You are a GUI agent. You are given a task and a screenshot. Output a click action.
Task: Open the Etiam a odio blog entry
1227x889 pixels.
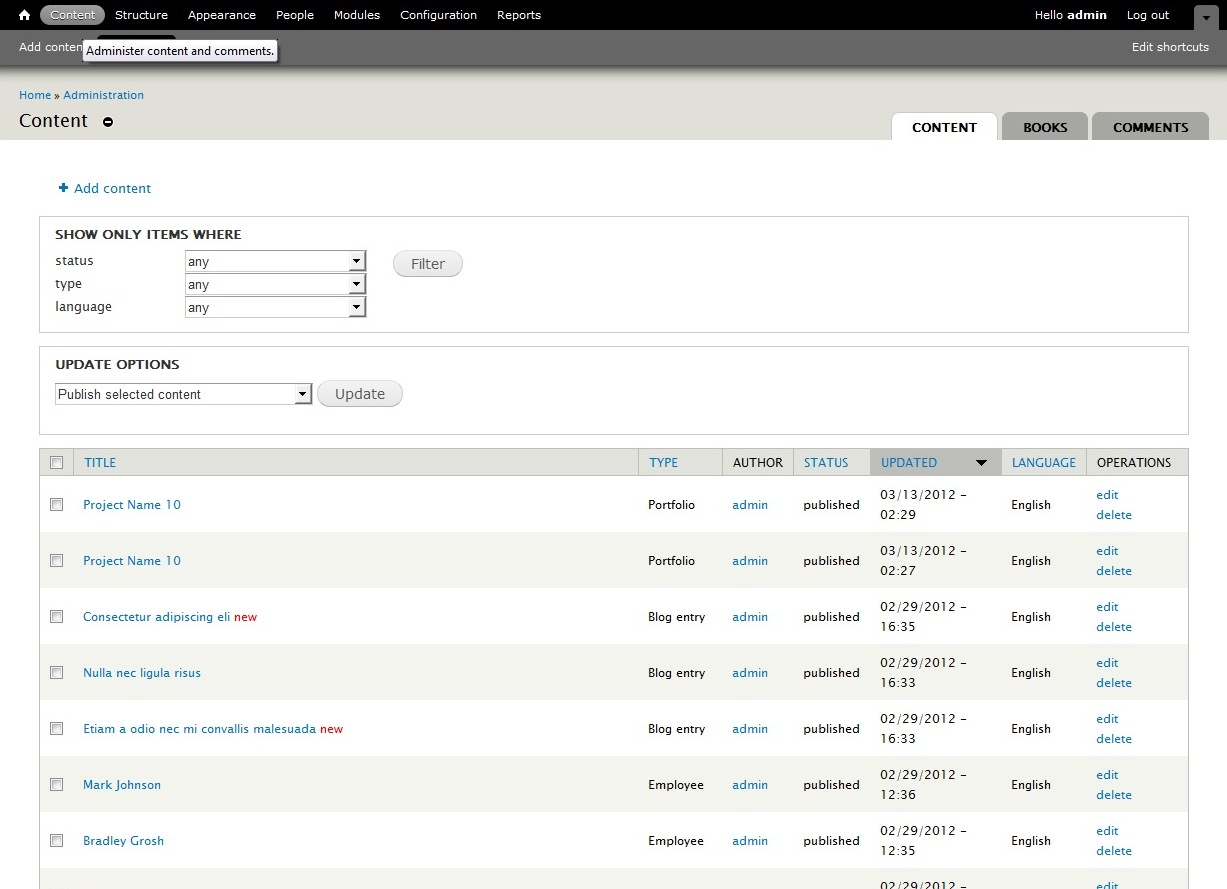click(199, 729)
